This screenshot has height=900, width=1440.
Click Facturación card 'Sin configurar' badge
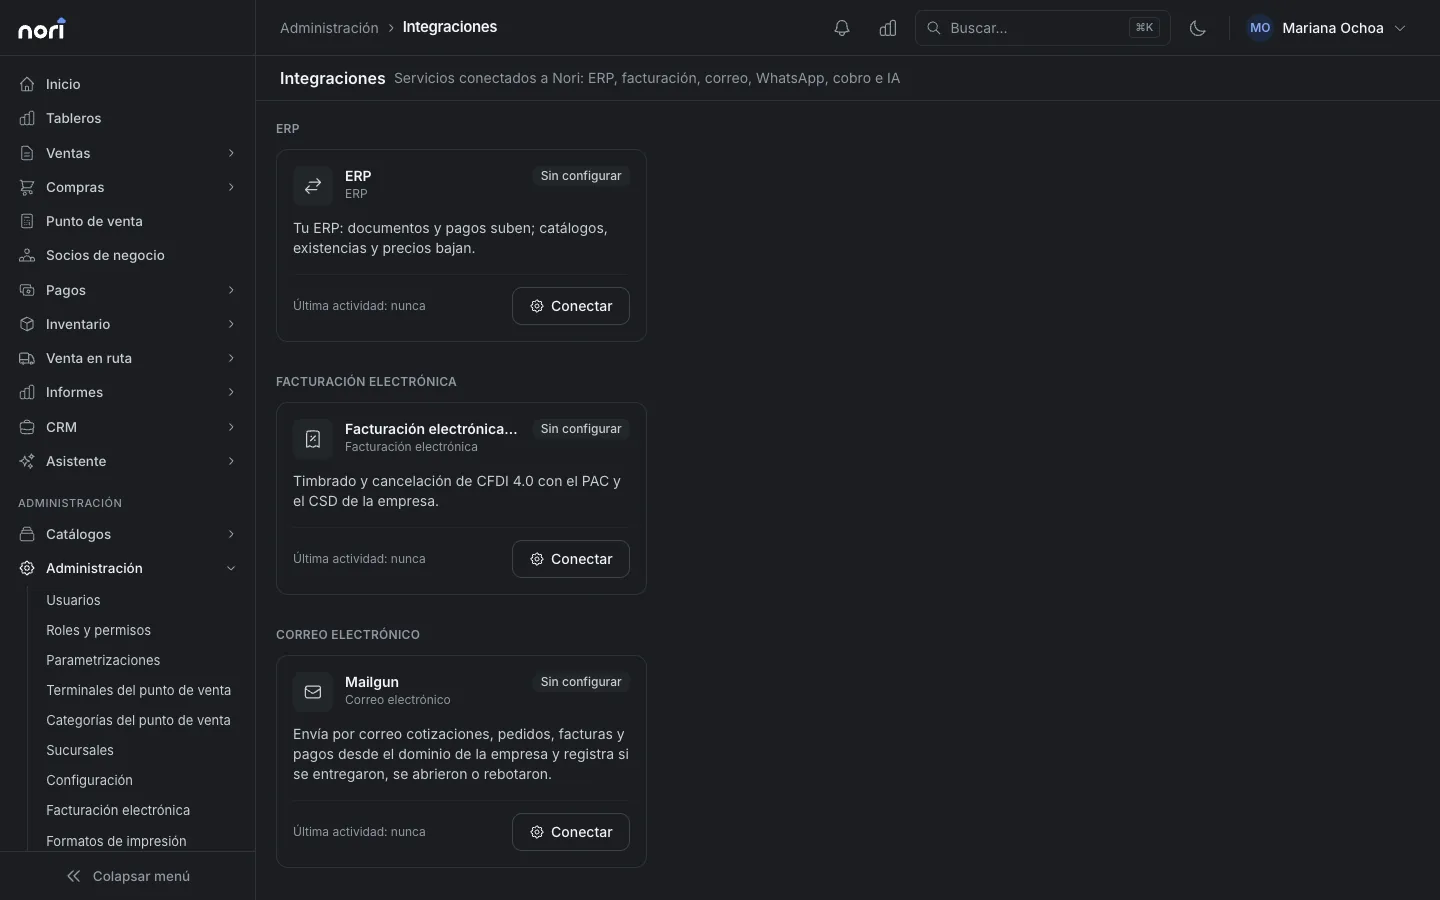pyautogui.click(x=581, y=429)
